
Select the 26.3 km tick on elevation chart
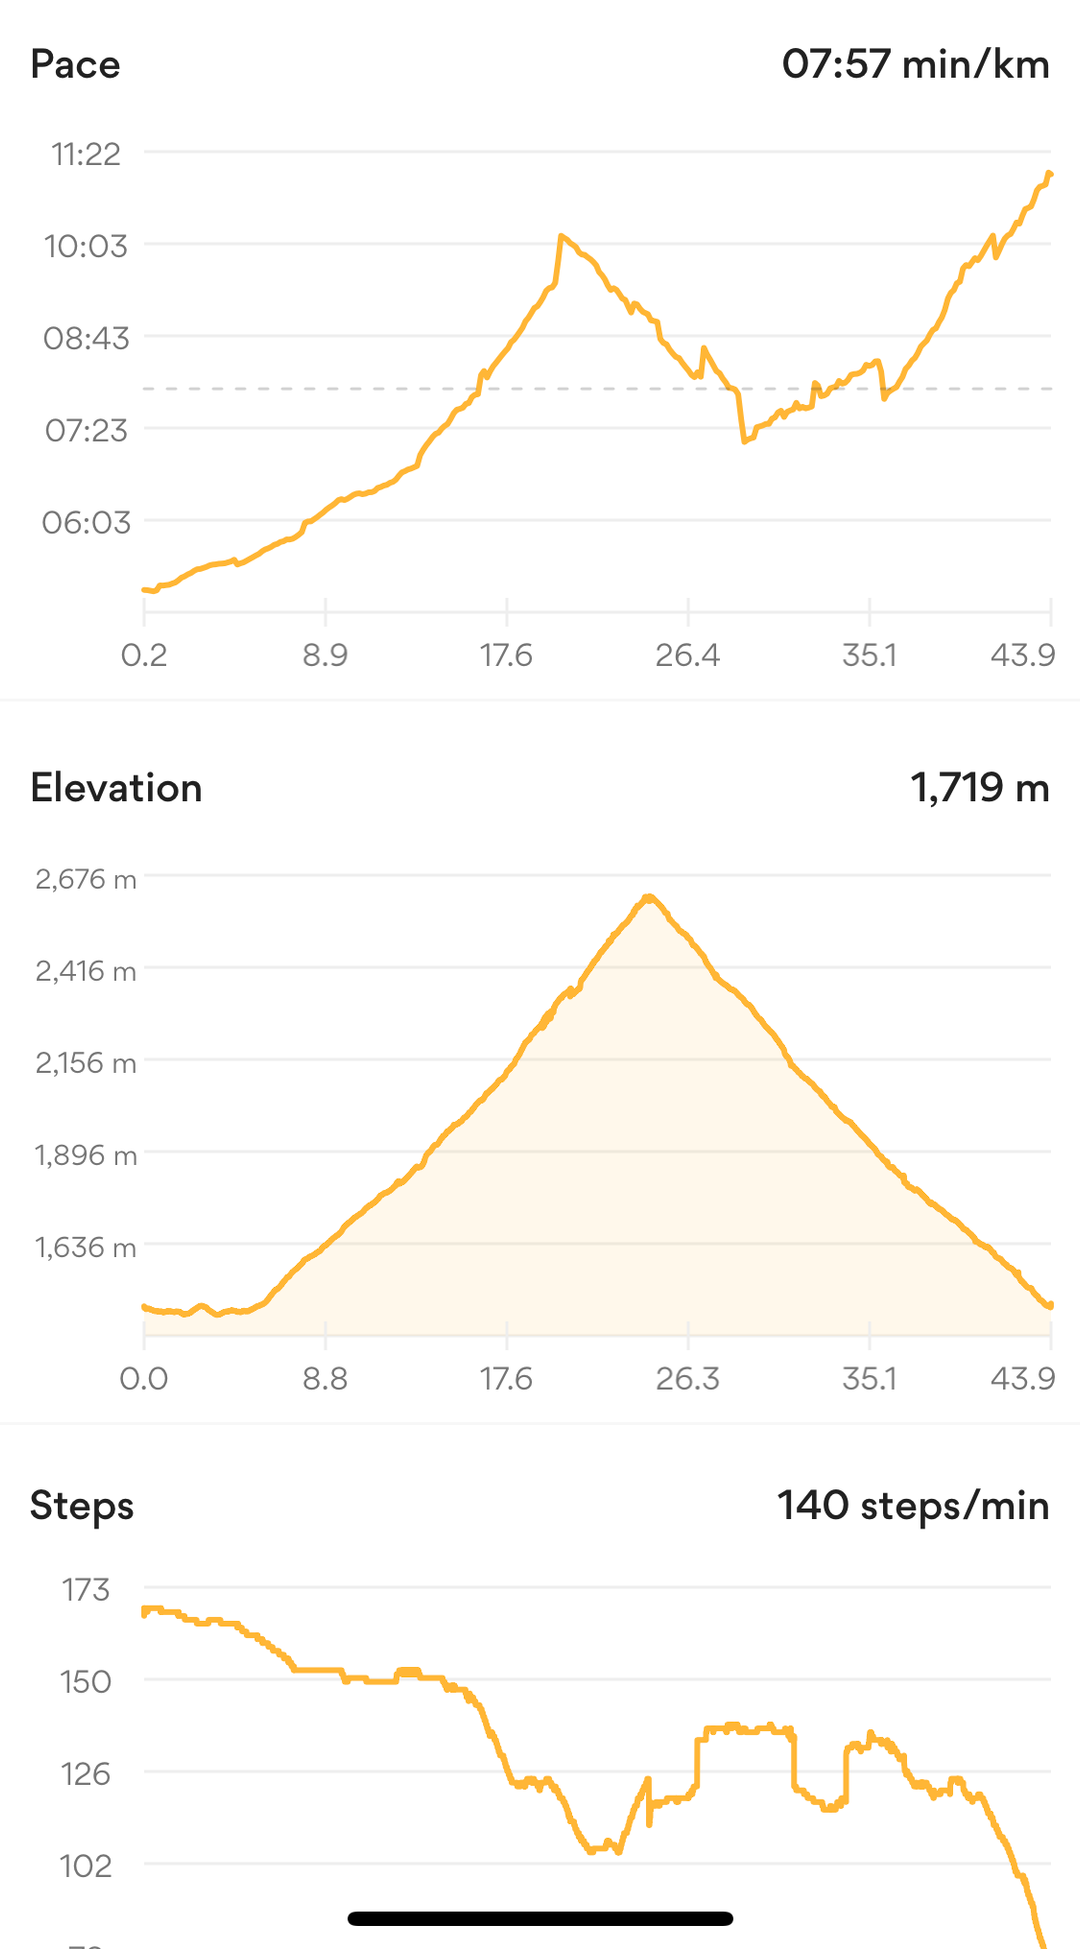pos(688,1379)
